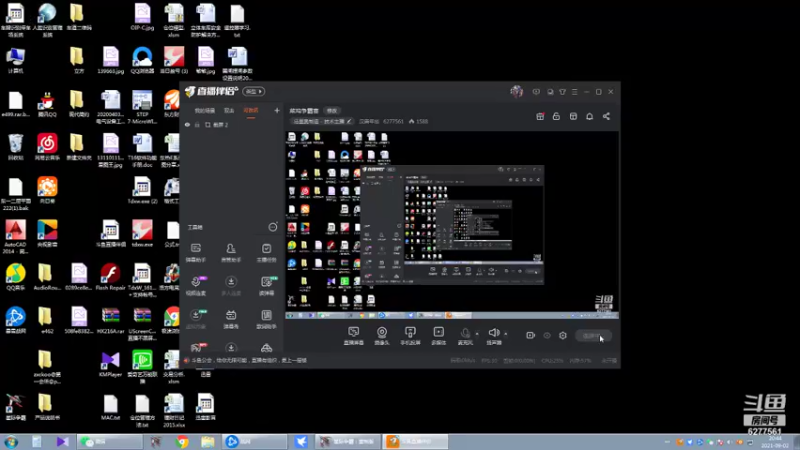Select the 截屏 2 source row
The width and height of the screenshot is (800, 450).
tap(231, 124)
